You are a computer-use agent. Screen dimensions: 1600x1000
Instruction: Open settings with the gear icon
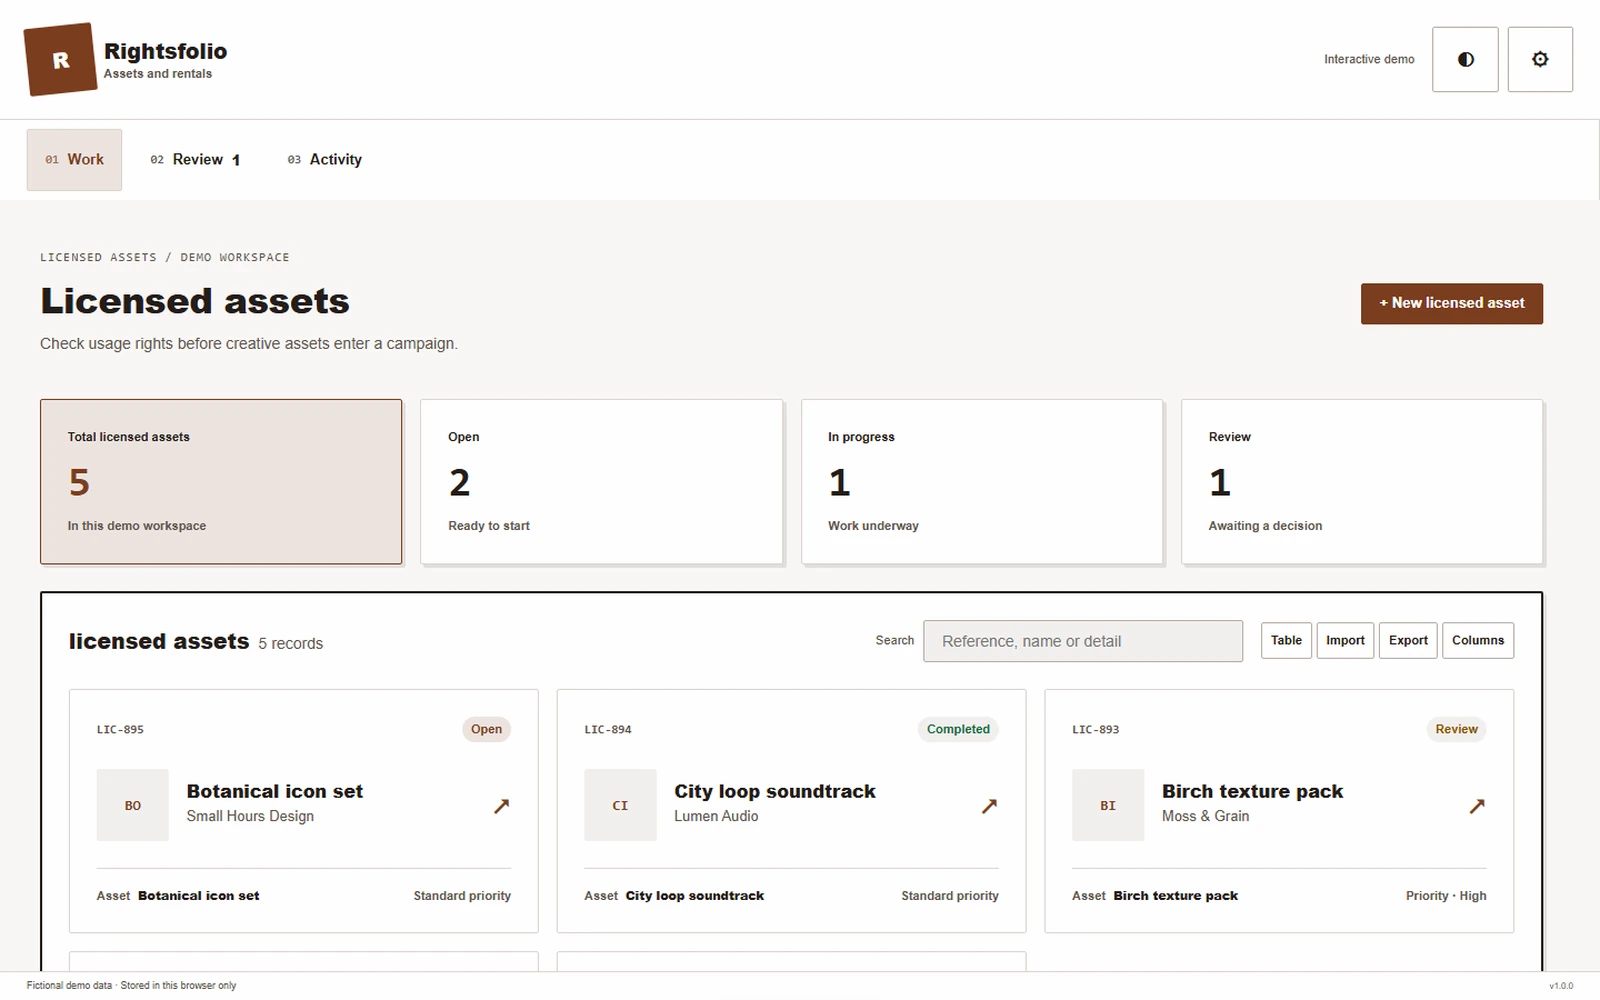(x=1540, y=60)
